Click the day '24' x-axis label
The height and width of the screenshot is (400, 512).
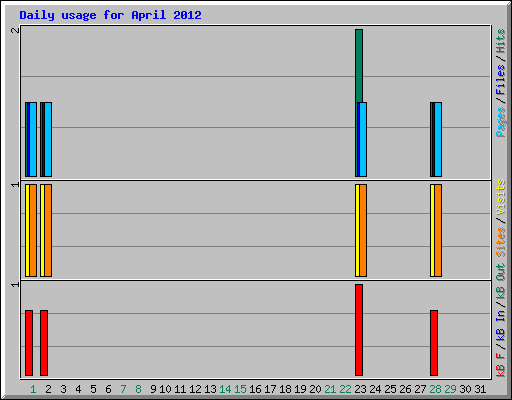click(x=375, y=389)
